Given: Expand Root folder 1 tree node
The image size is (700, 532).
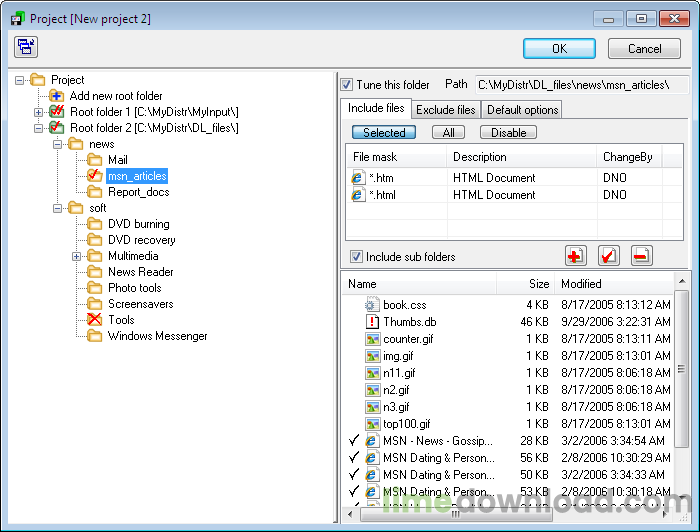Looking at the screenshot, I should (x=38, y=112).
